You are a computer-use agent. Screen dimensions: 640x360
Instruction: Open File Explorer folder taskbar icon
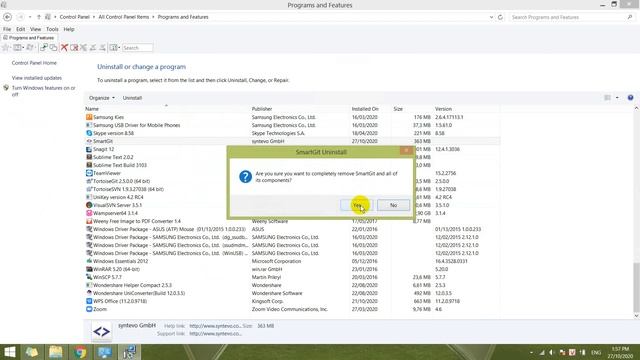[x=56, y=352]
